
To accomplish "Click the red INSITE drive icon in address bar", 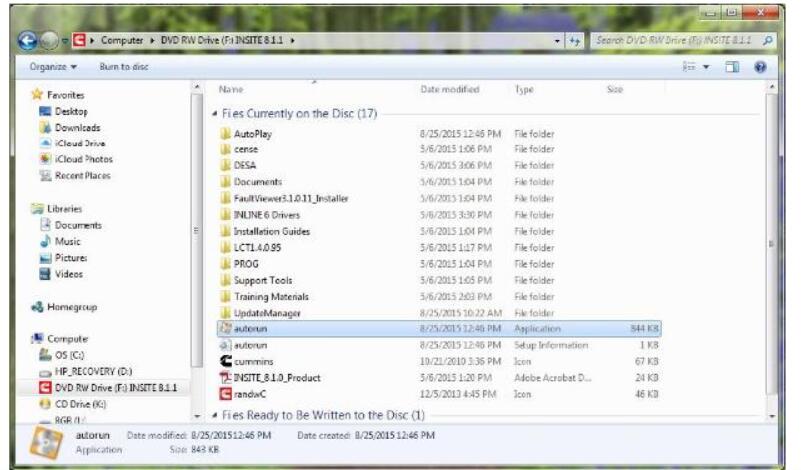I will tap(79, 40).
